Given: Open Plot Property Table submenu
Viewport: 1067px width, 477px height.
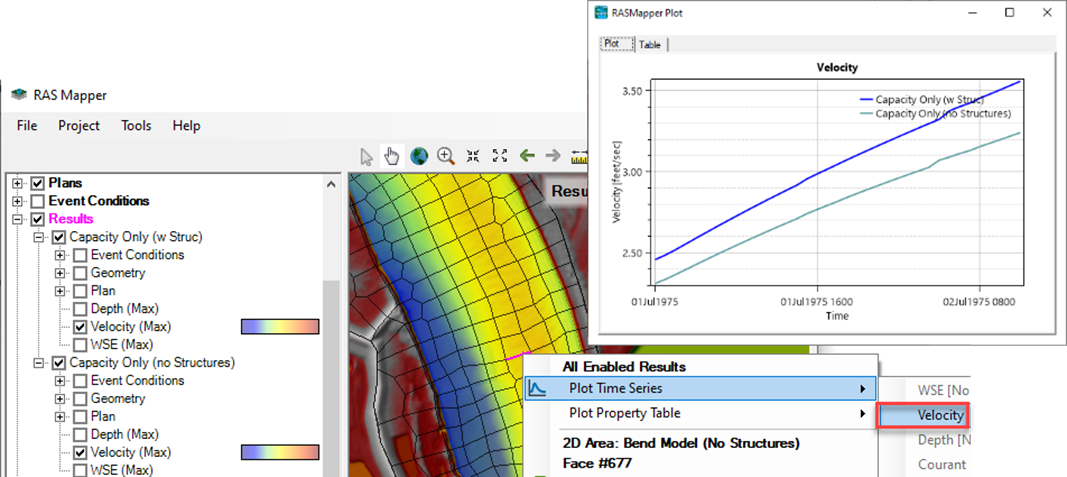Looking at the screenshot, I should pos(700,413).
